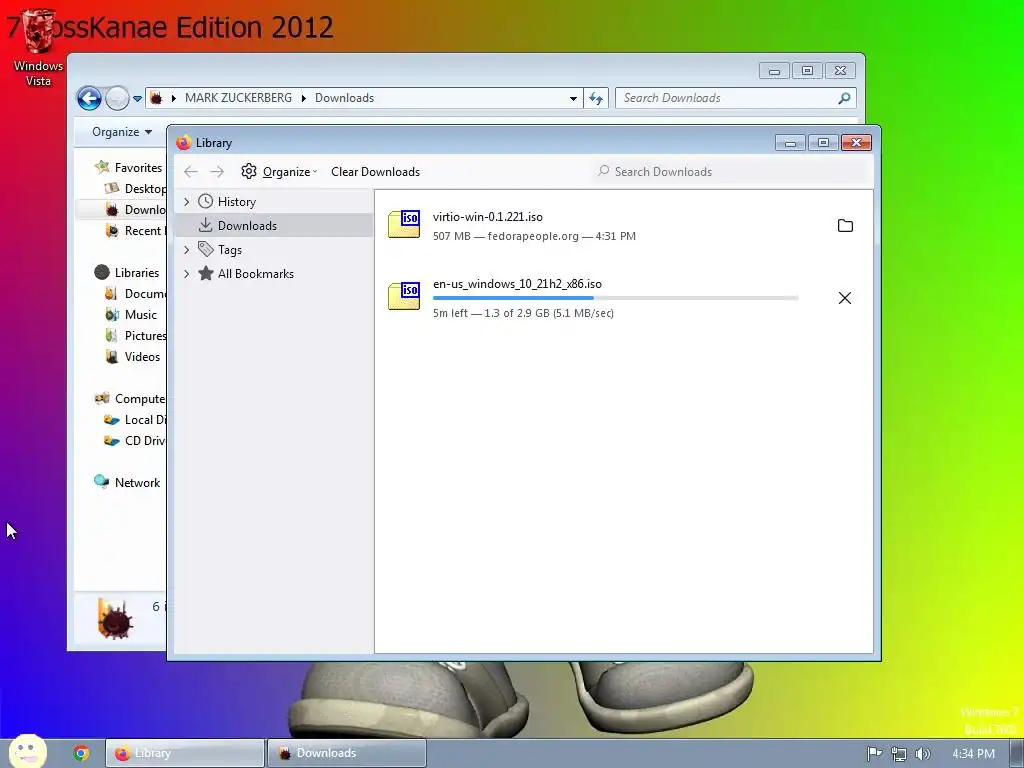Switch to the Downloads taskbar button

(x=347, y=753)
